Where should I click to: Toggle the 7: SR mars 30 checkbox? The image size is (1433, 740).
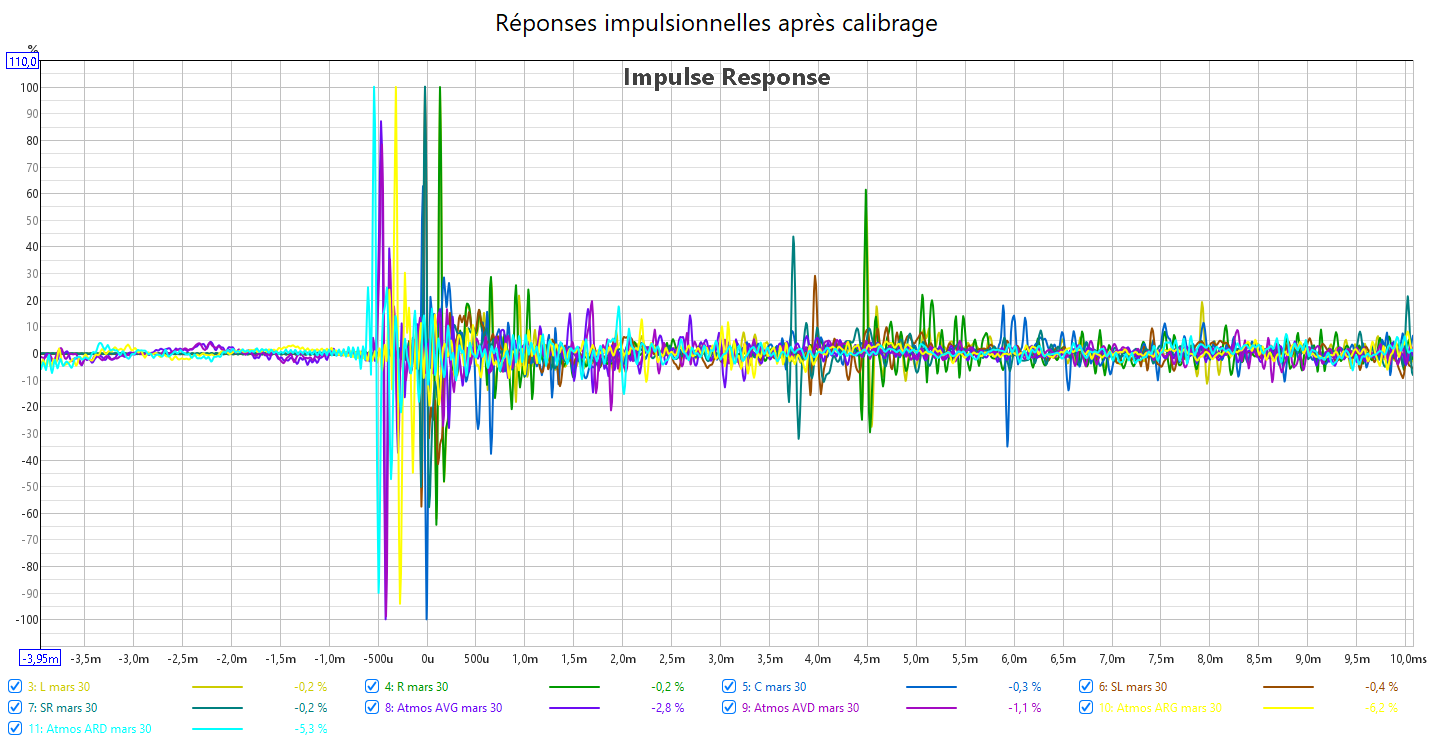pyautogui.click(x=14, y=708)
